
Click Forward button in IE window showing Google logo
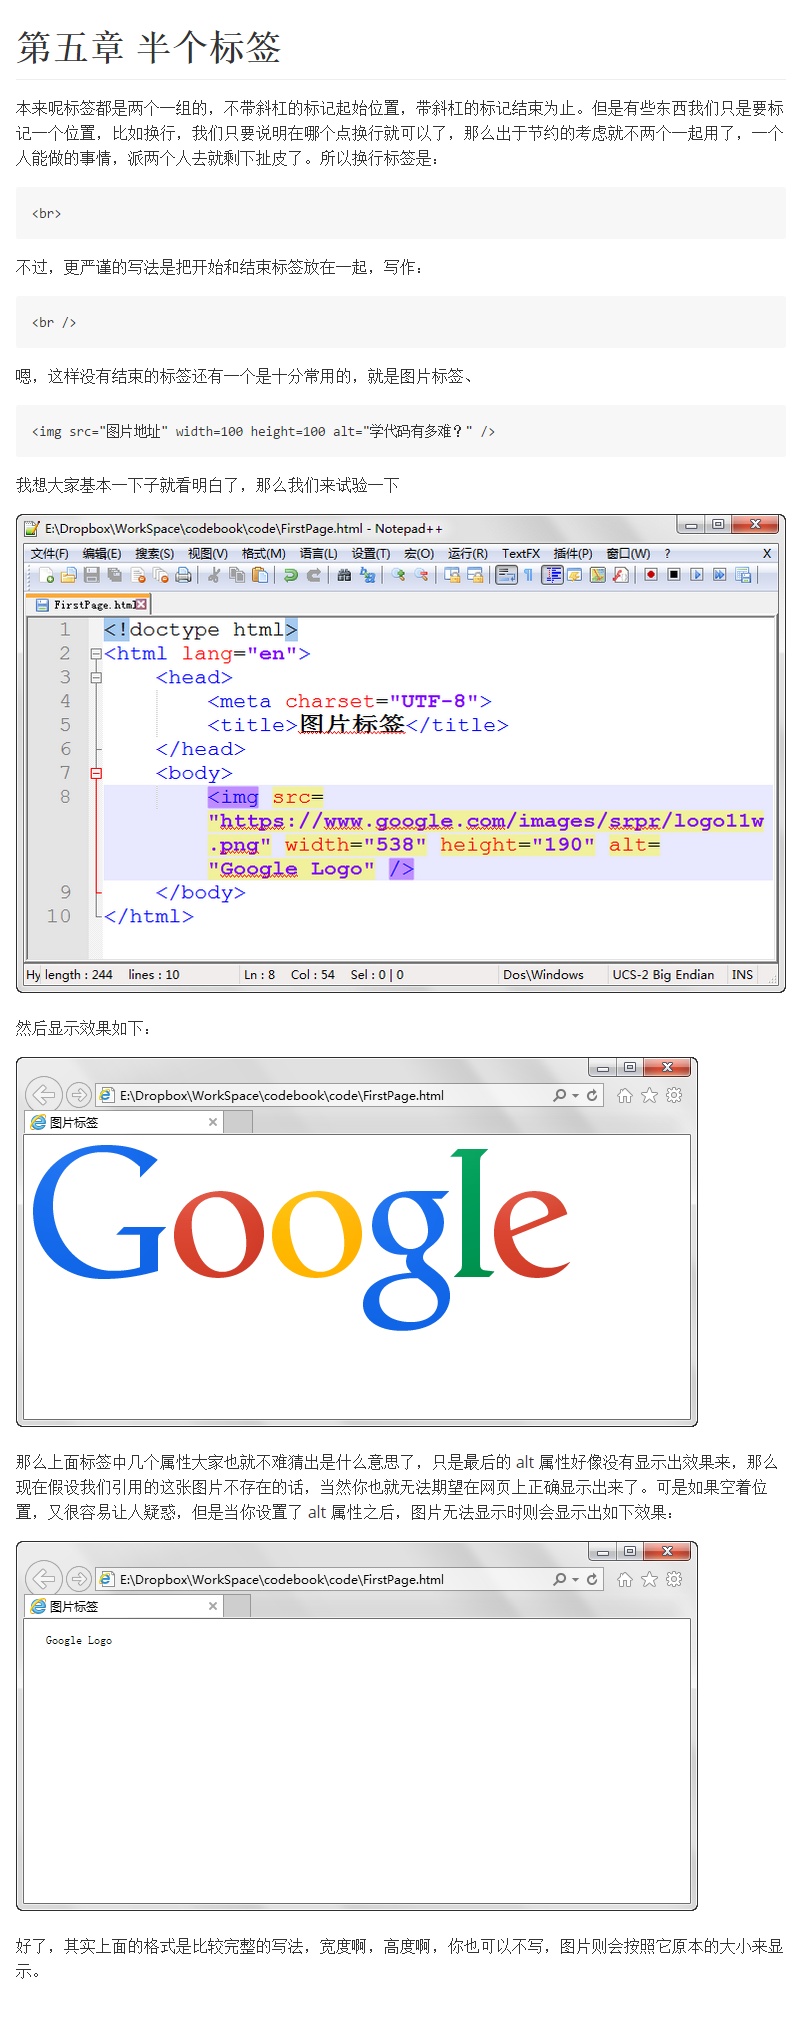tap(79, 1095)
